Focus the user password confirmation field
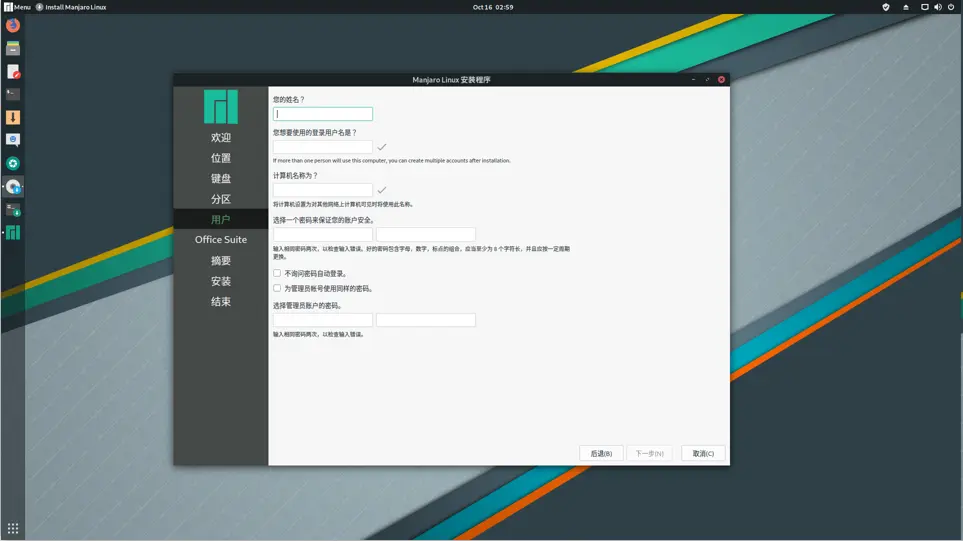The image size is (963, 541). click(x=426, y=234)
